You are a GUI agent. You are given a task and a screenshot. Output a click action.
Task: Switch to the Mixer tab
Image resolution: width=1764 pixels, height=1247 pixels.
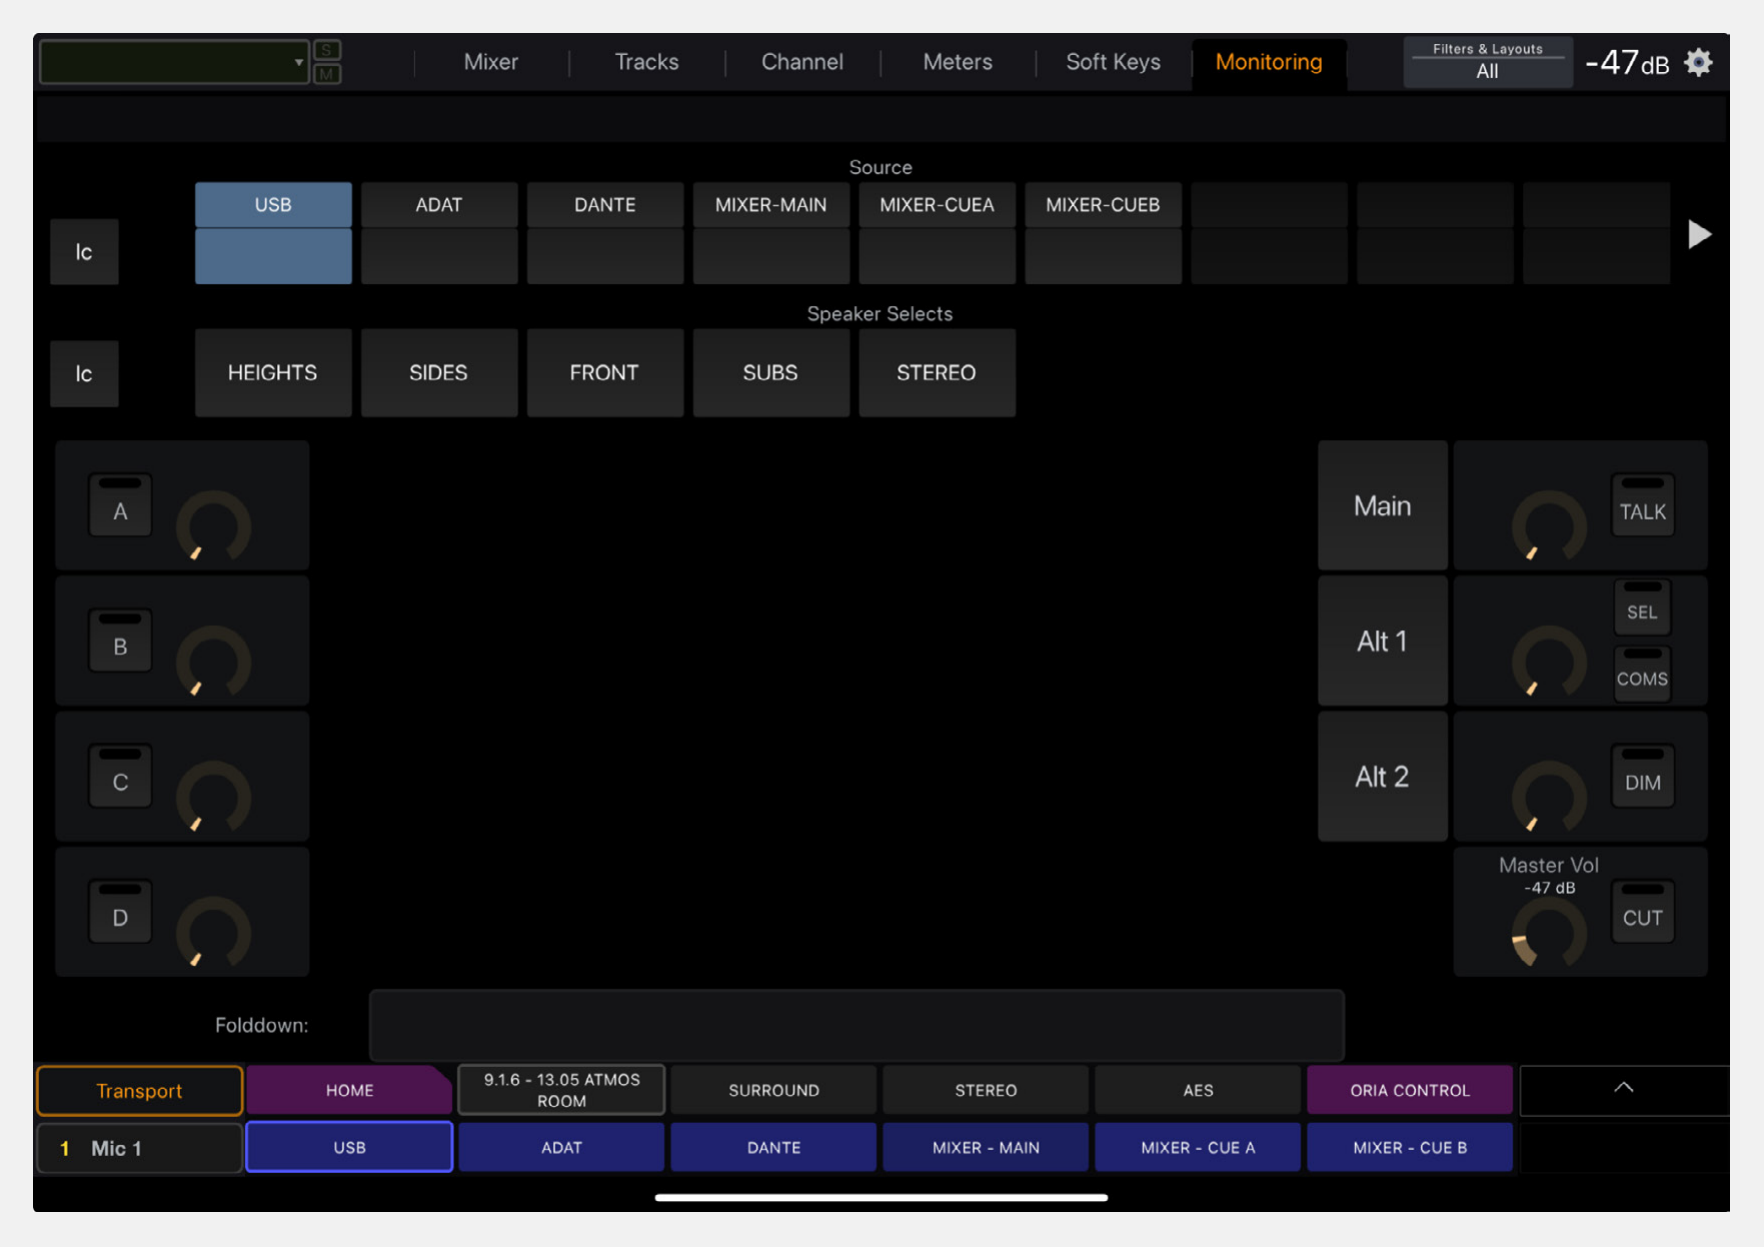pos(491,62)
